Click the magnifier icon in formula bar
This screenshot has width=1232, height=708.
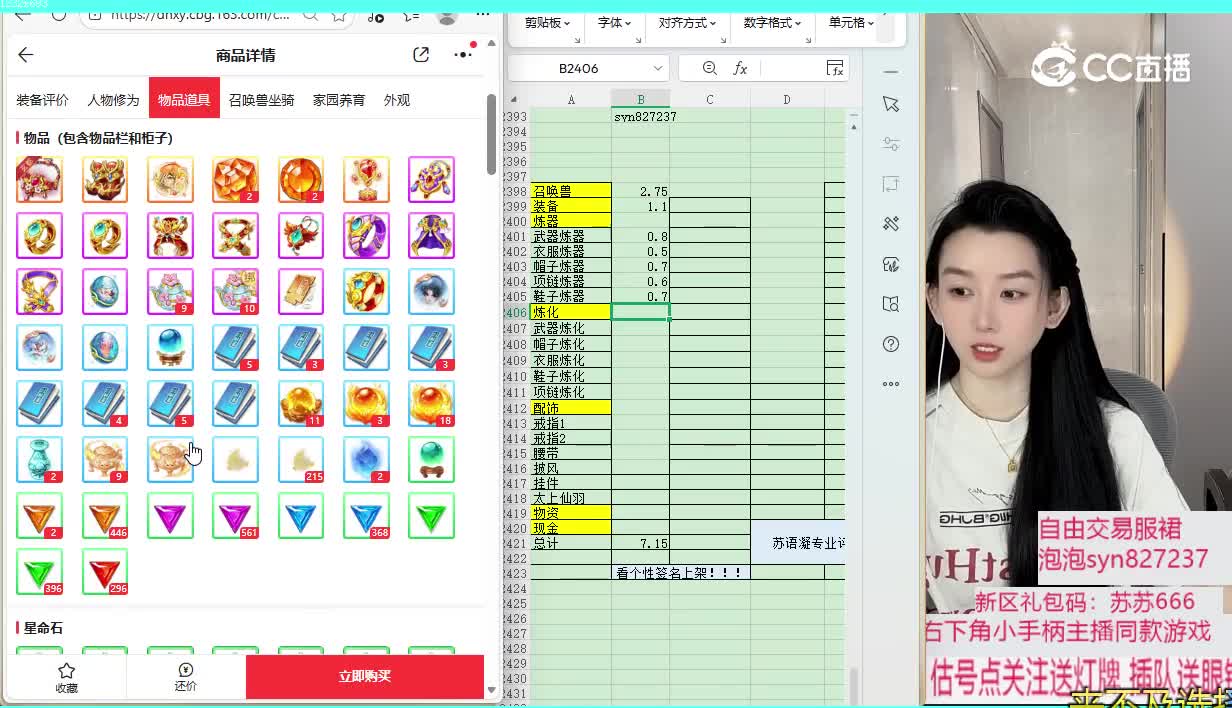tap(709, 68)
